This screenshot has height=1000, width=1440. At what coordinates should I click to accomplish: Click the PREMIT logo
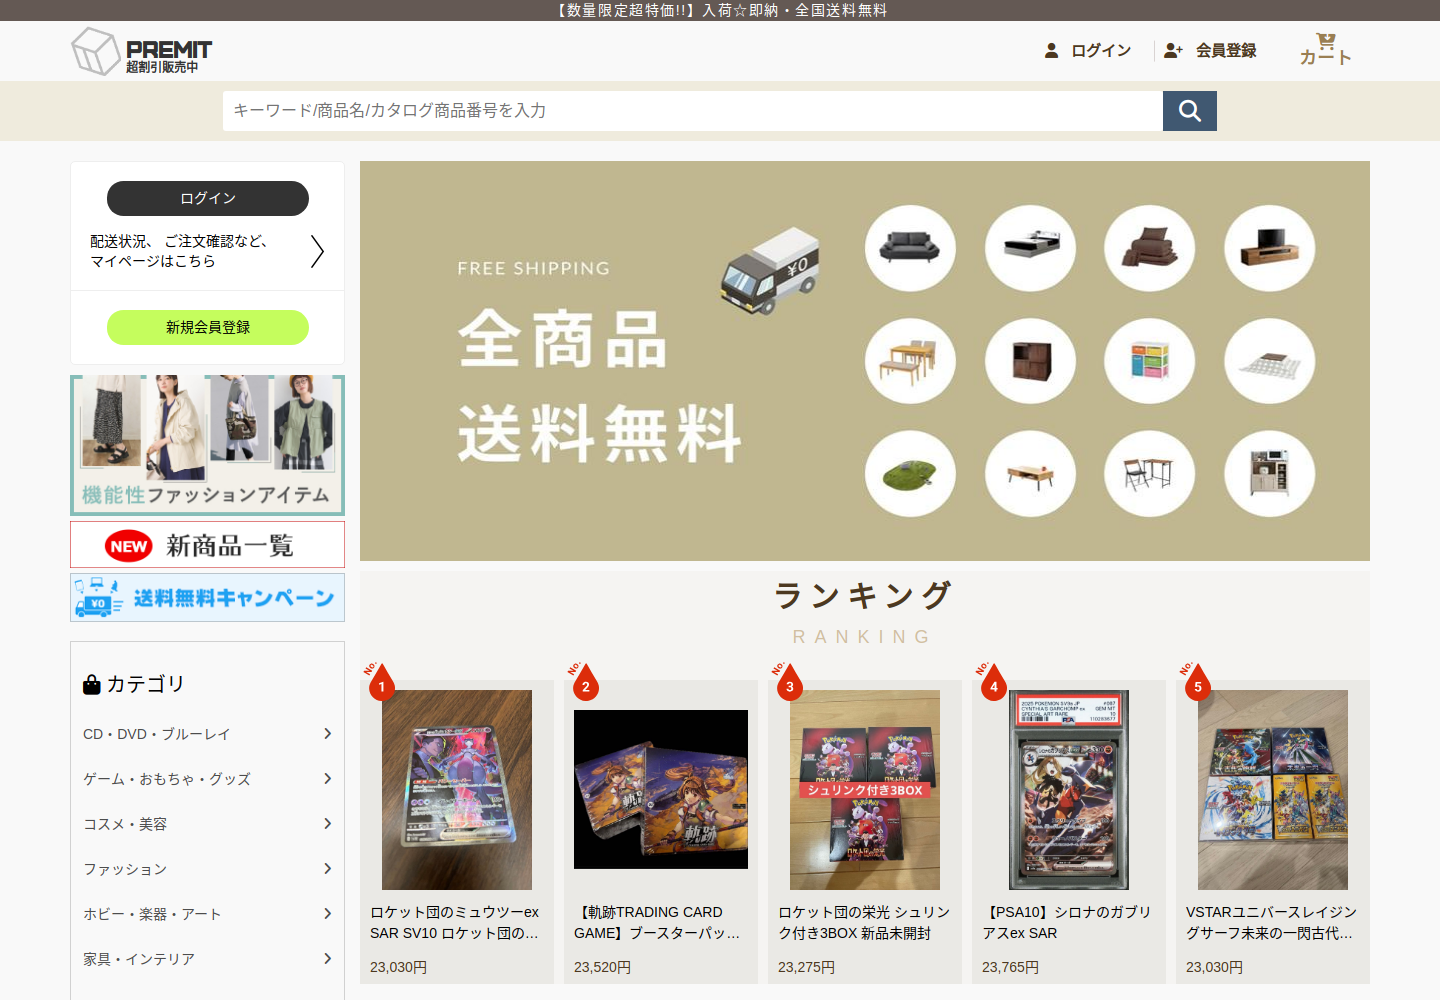(142, 51)
